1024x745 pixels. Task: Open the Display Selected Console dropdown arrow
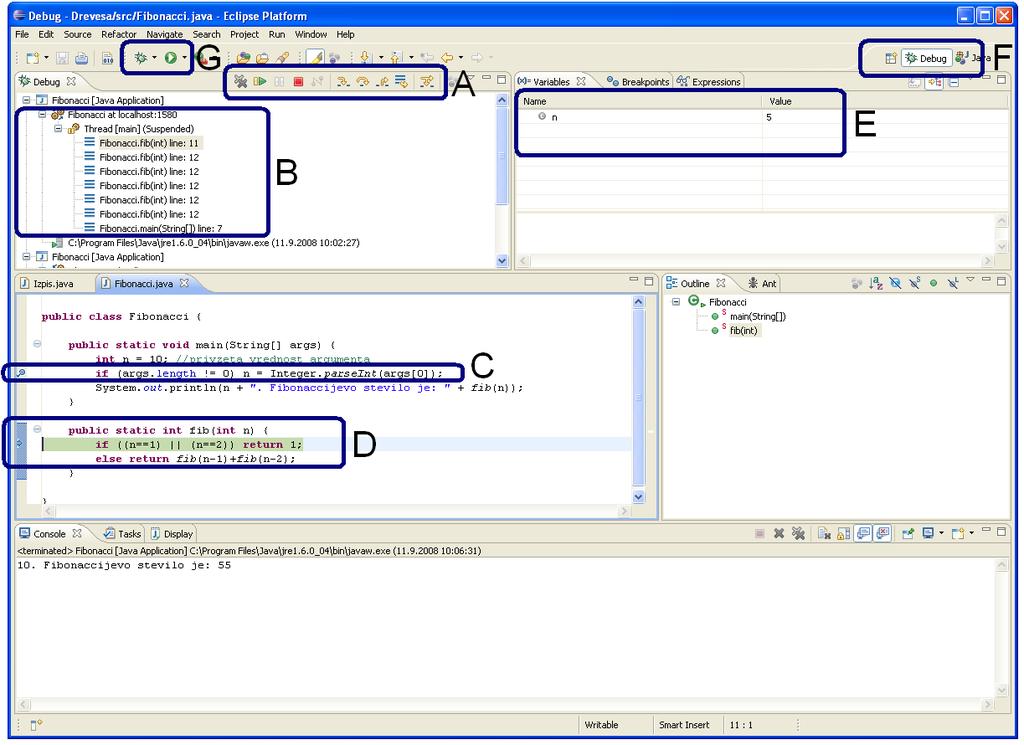(941, 533)
